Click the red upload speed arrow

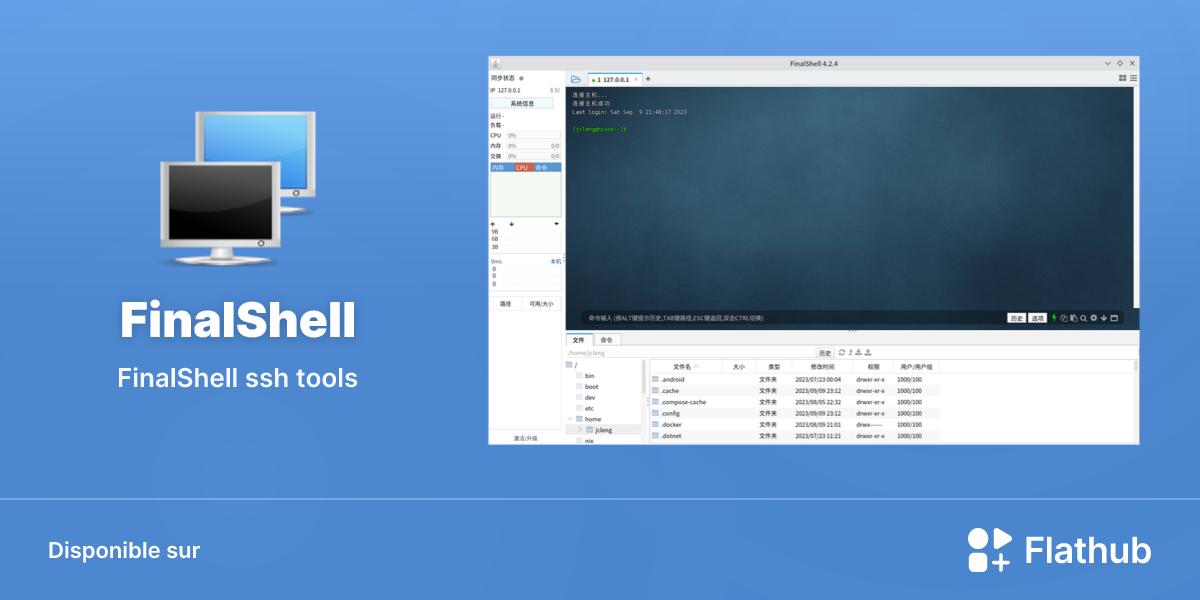coord(492,224)
